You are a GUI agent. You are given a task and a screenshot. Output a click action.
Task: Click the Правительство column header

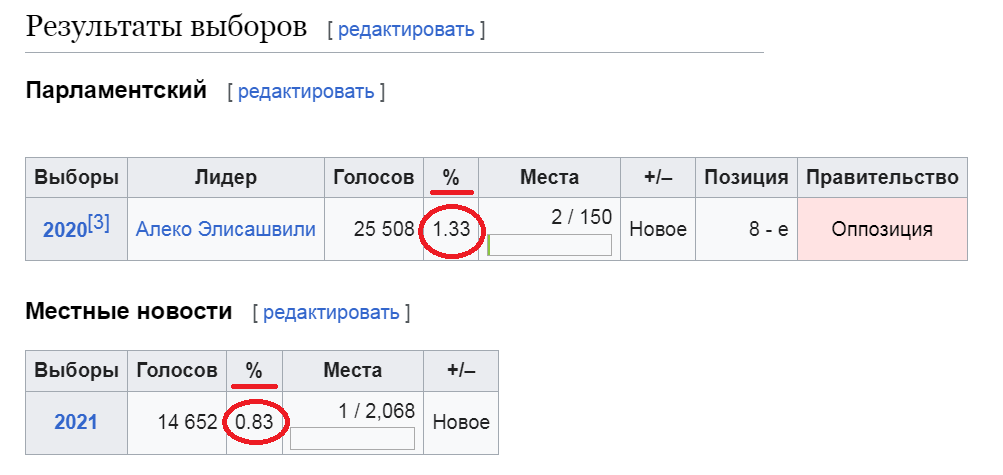point(882,178)
